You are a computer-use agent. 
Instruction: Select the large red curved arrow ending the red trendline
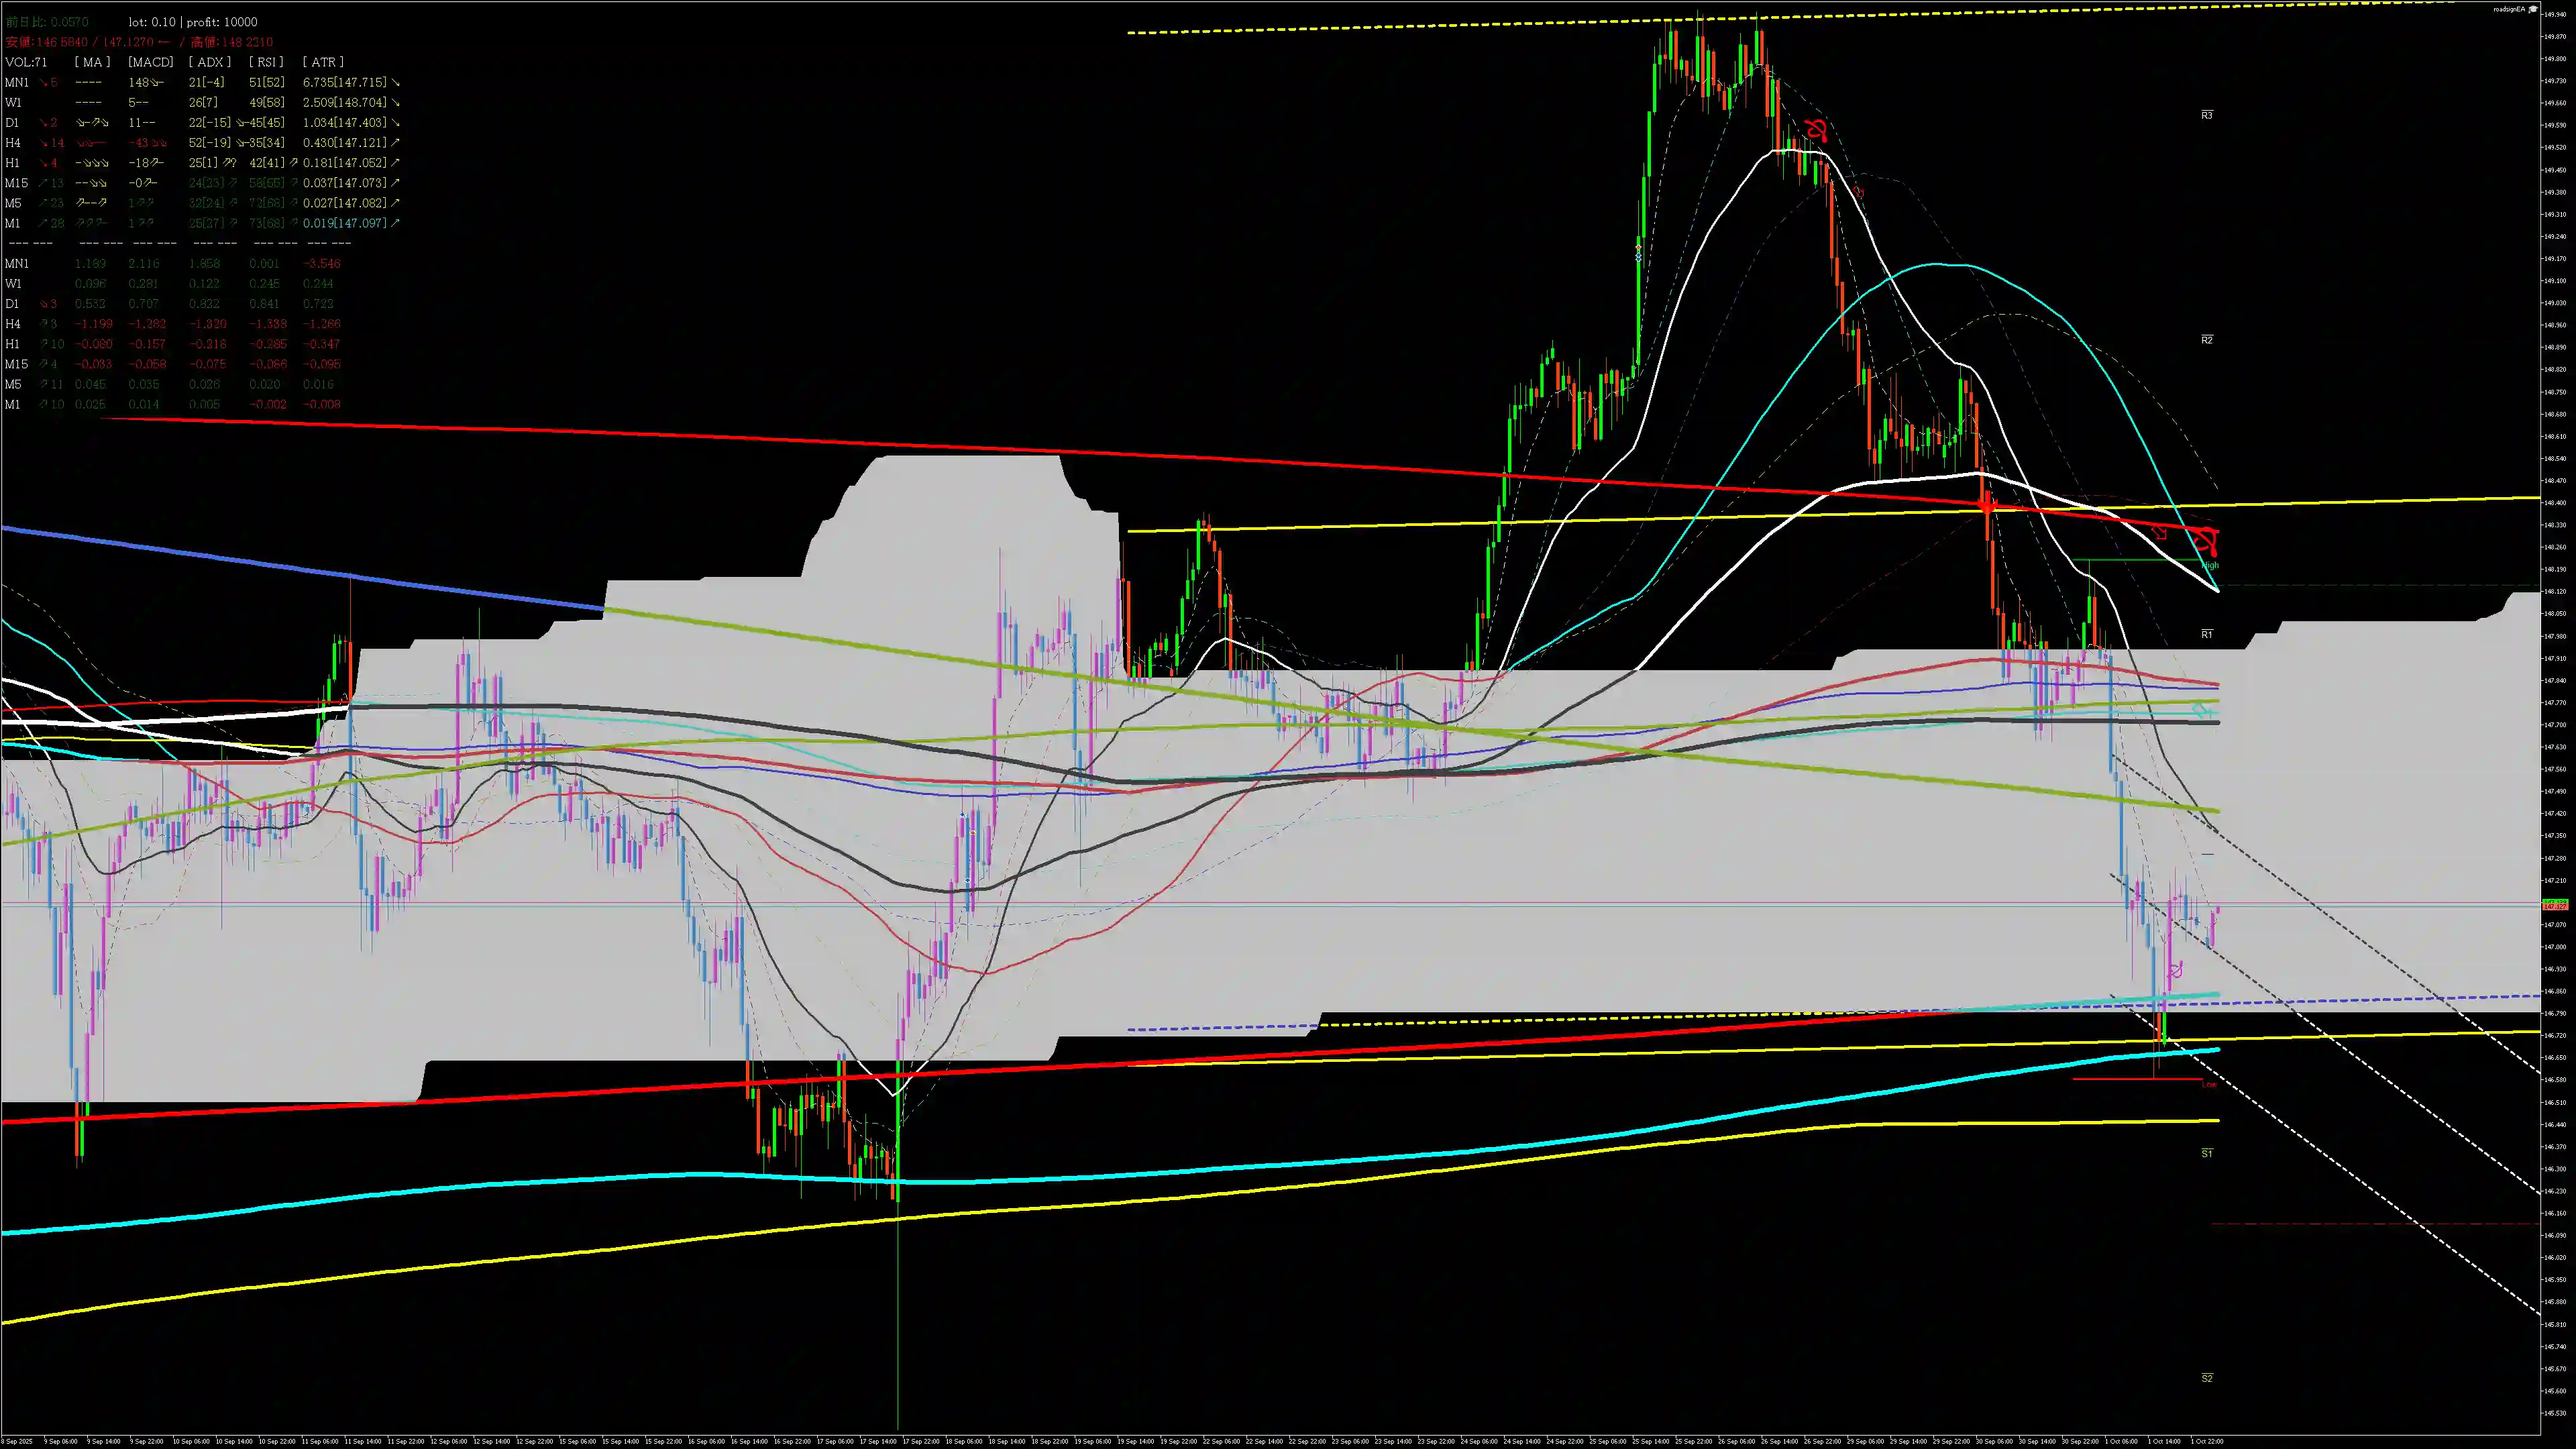click(2206, 542)
